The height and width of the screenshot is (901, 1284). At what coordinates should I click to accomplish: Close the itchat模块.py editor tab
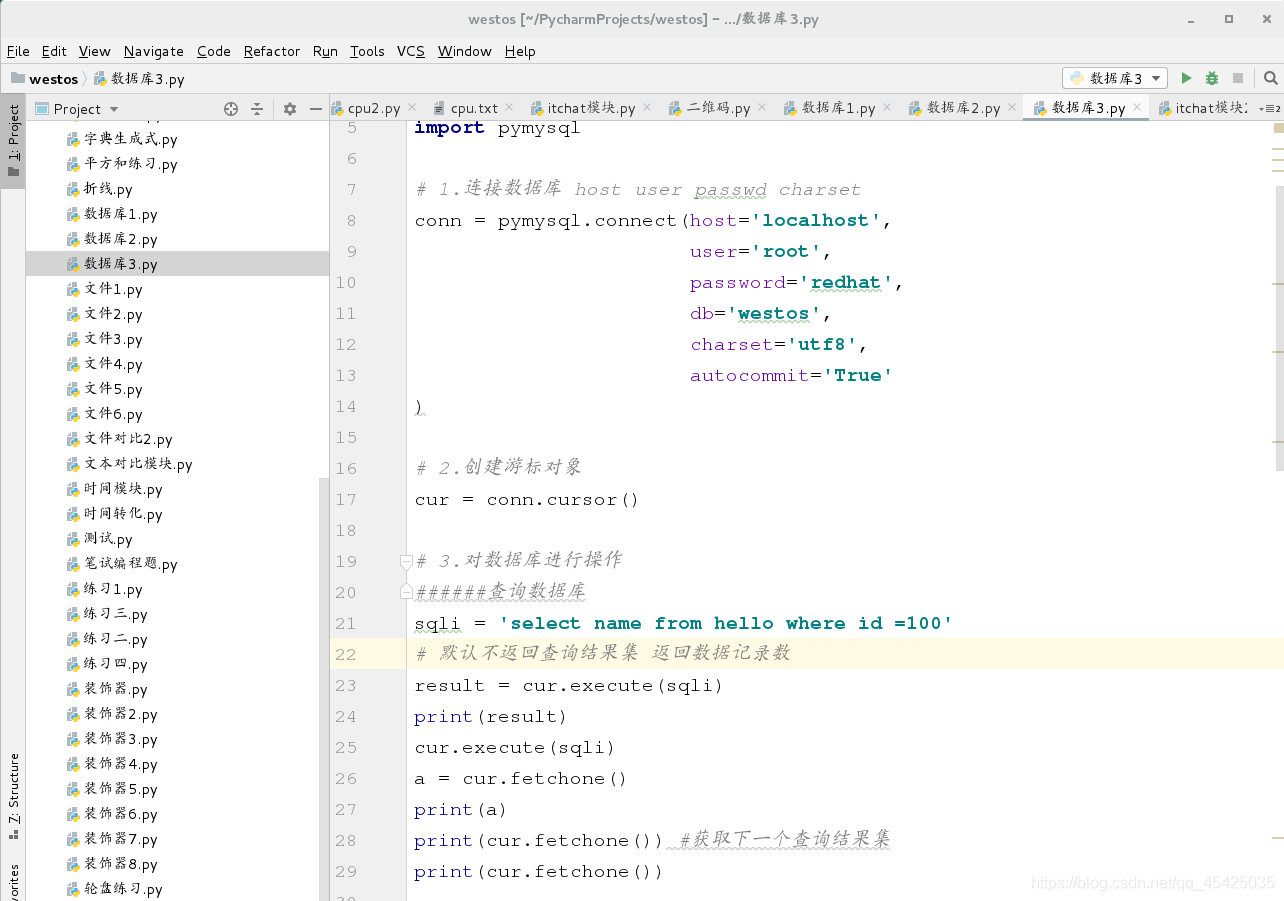646,107
